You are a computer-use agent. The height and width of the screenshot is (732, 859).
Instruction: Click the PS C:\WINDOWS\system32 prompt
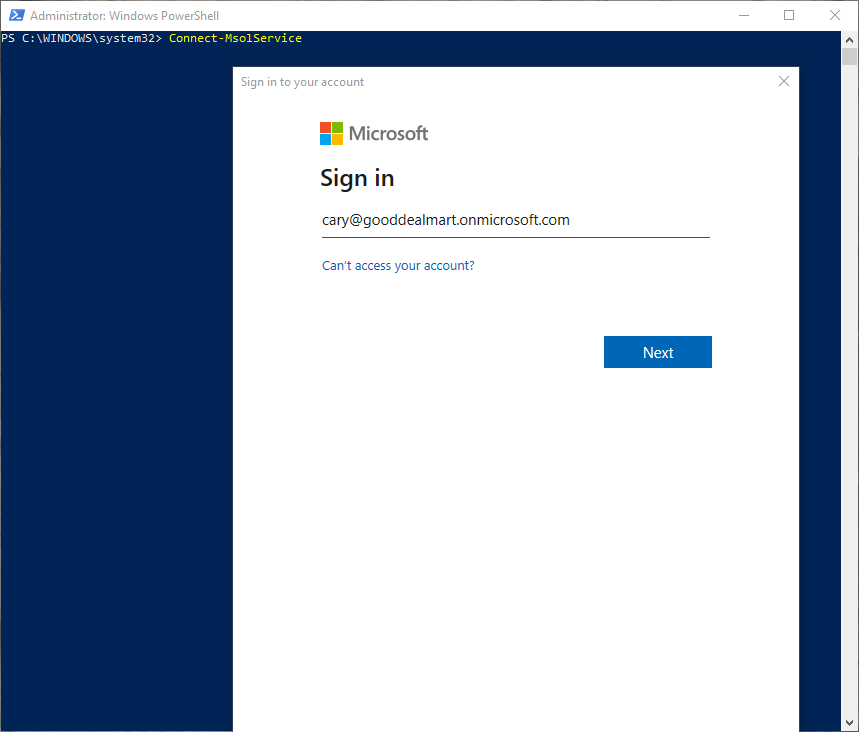(81, 38)
